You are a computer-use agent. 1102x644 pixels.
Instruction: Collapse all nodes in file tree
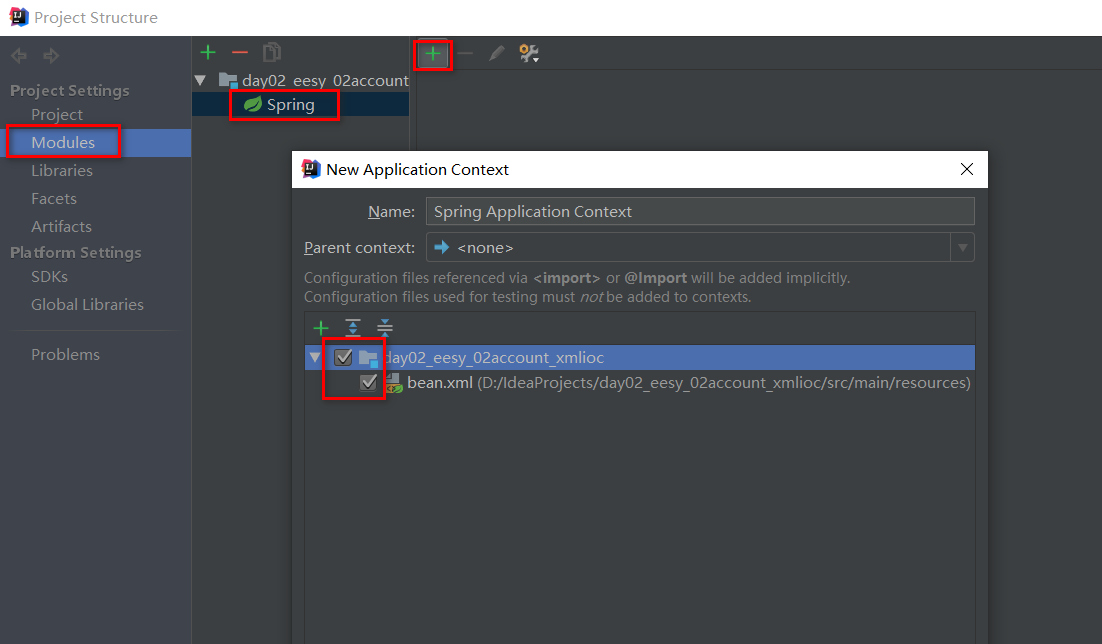point(384,328)
